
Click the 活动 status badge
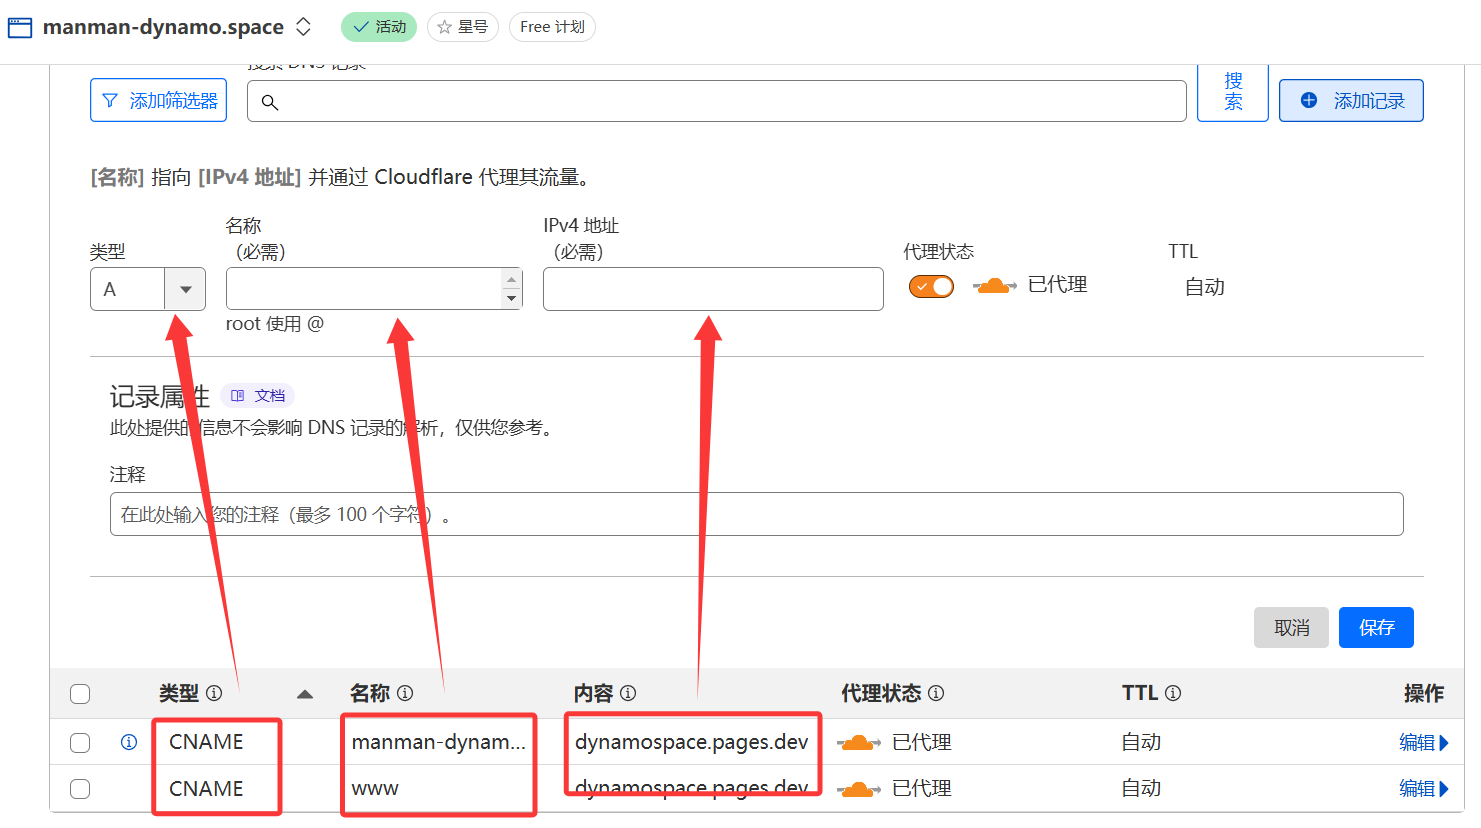379,27
